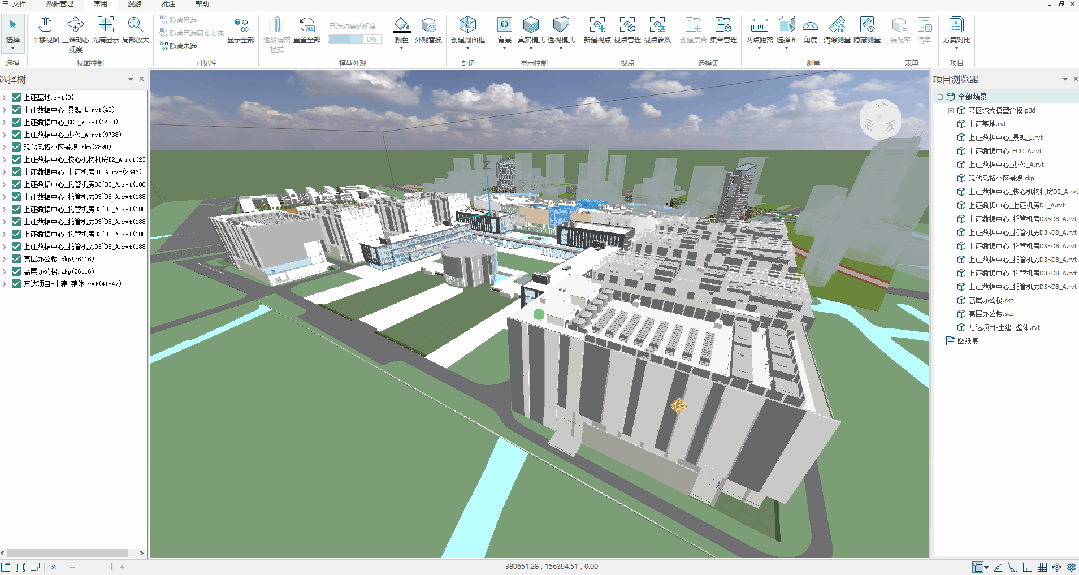1079x575 pixels.
Task: Select the highlighted third ribbon tab
Action: click(101, 4)
